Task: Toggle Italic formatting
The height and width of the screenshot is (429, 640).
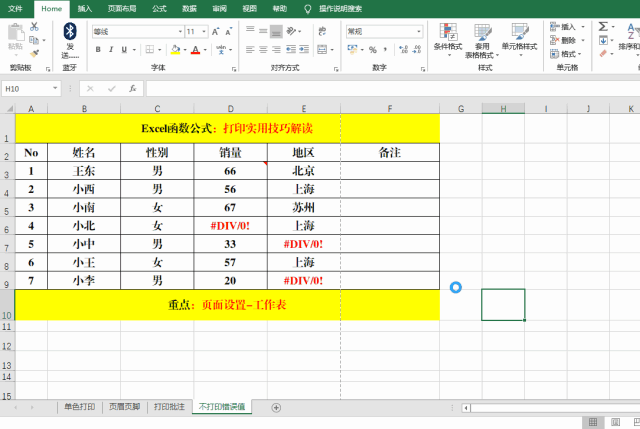Action: (111, 49)
